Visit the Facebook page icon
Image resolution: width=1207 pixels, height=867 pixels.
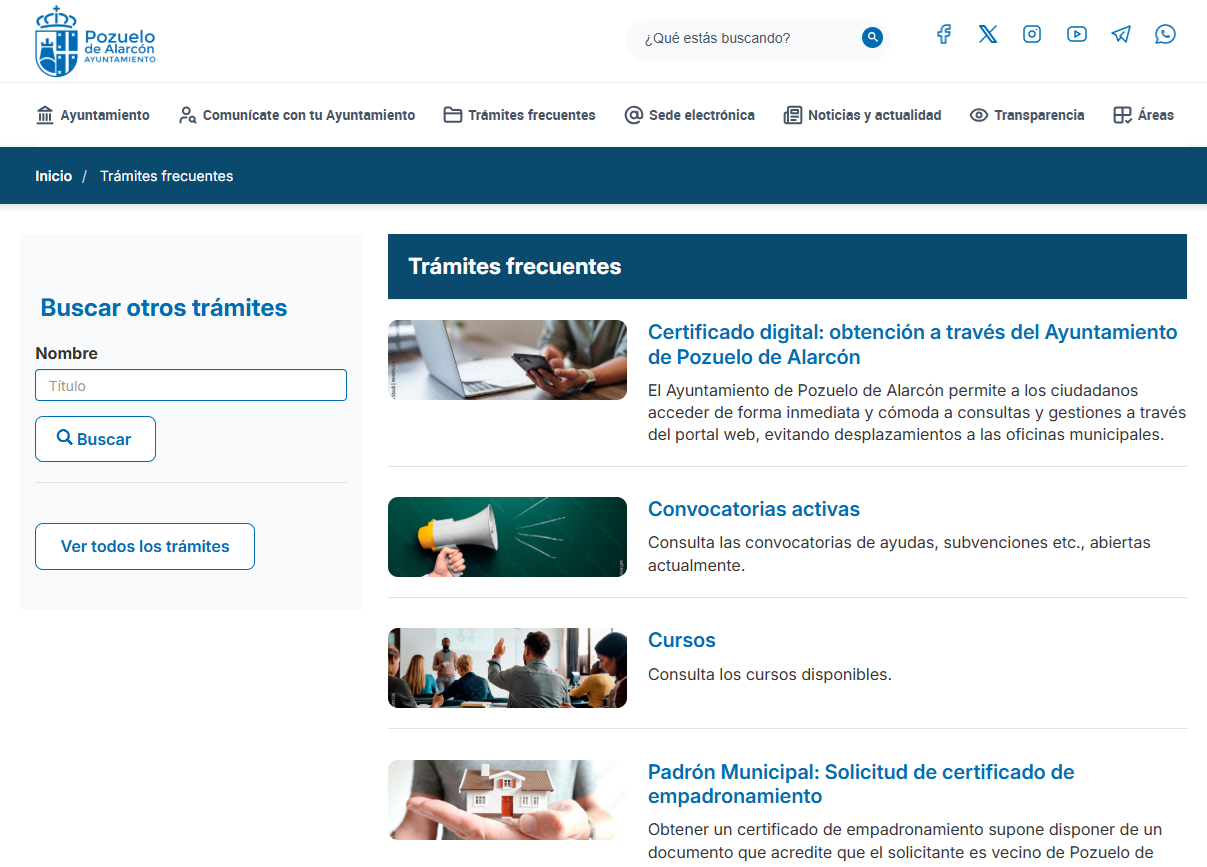pyautogui.click(x=943, y=35)
